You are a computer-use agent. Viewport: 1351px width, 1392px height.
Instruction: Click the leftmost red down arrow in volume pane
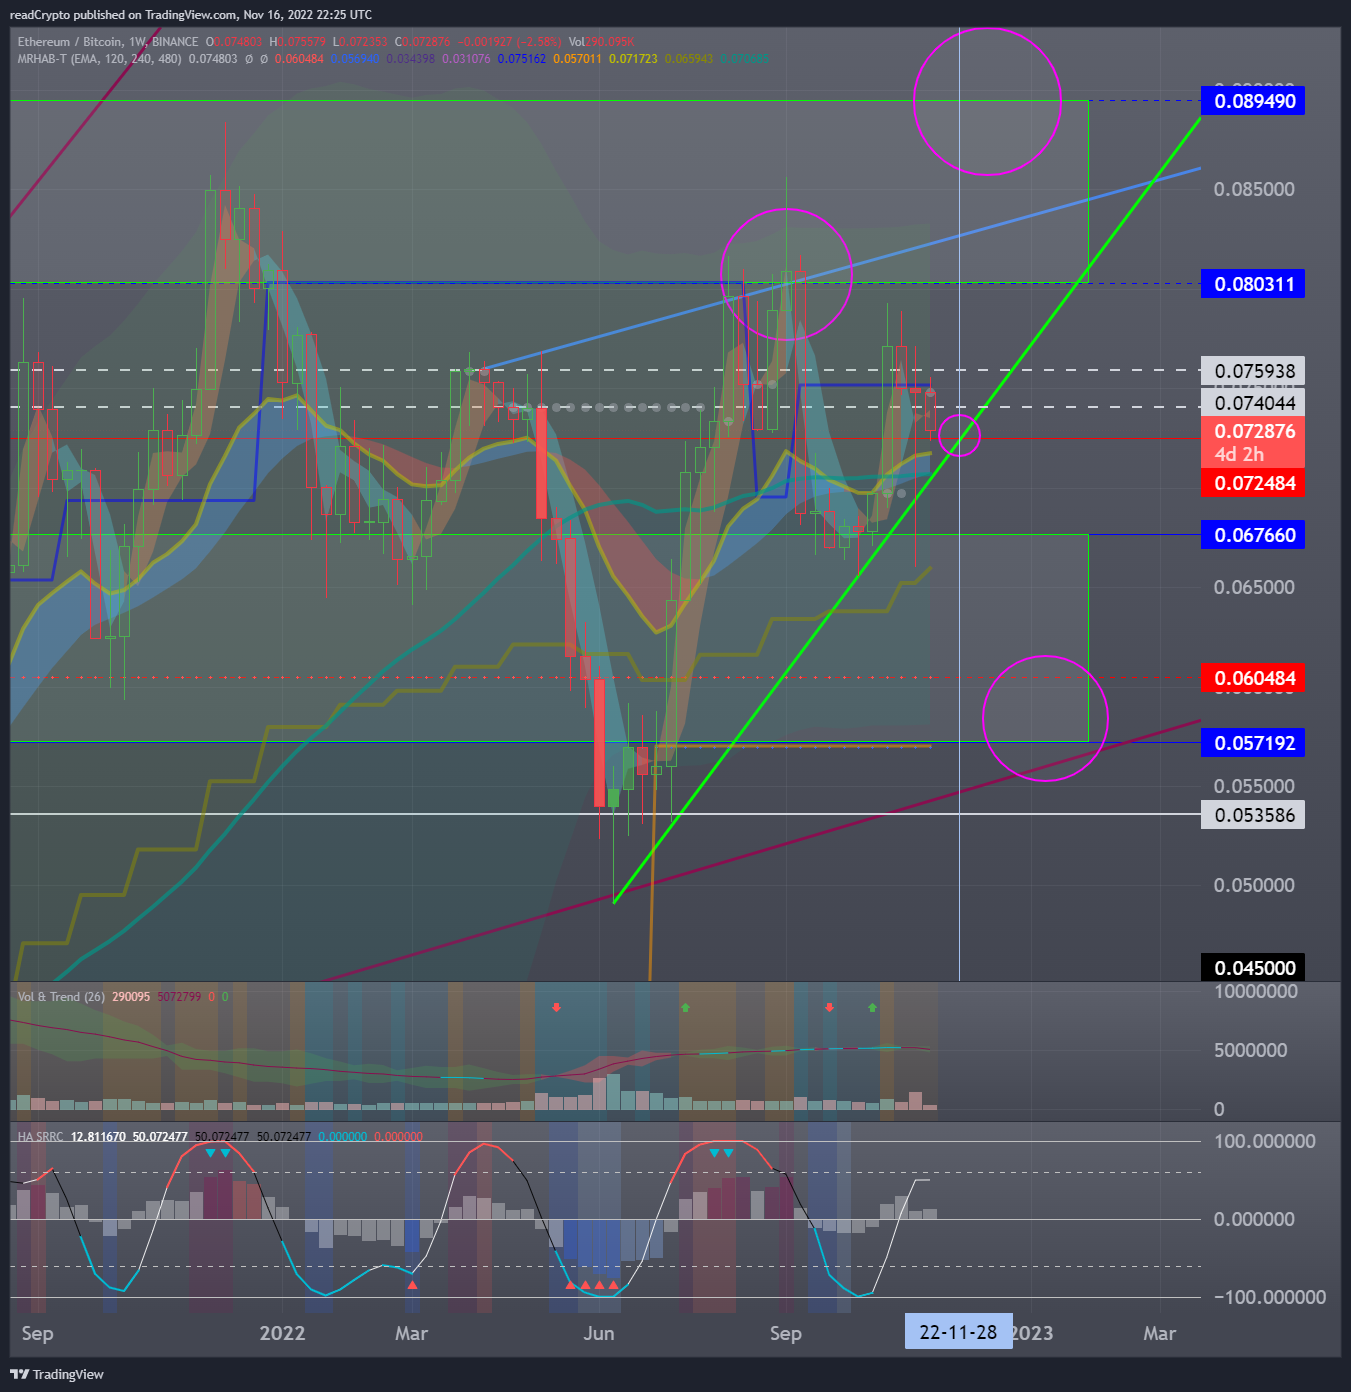click(557, 1007)
